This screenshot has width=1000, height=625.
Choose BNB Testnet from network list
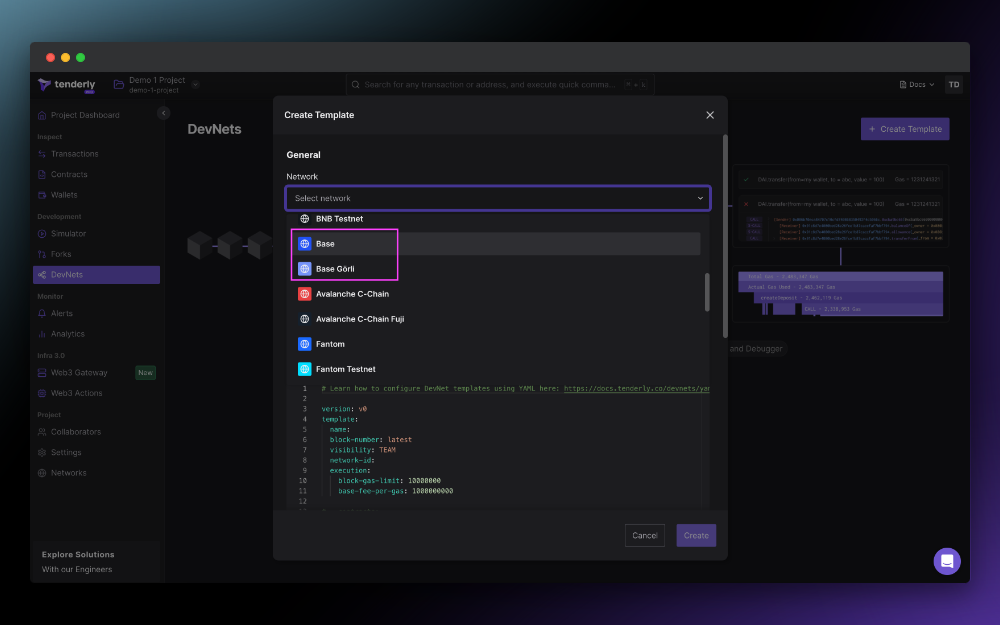(x=499, y=219)
